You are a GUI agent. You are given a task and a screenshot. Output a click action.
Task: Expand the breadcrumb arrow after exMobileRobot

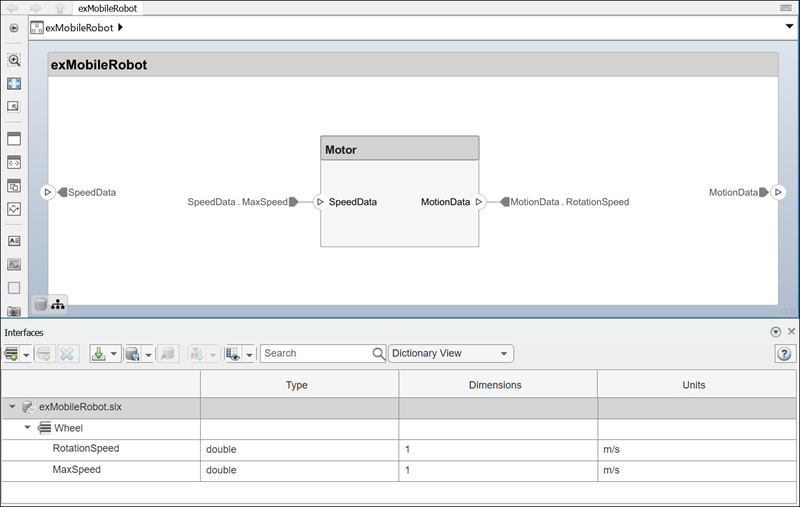point(120,28)
